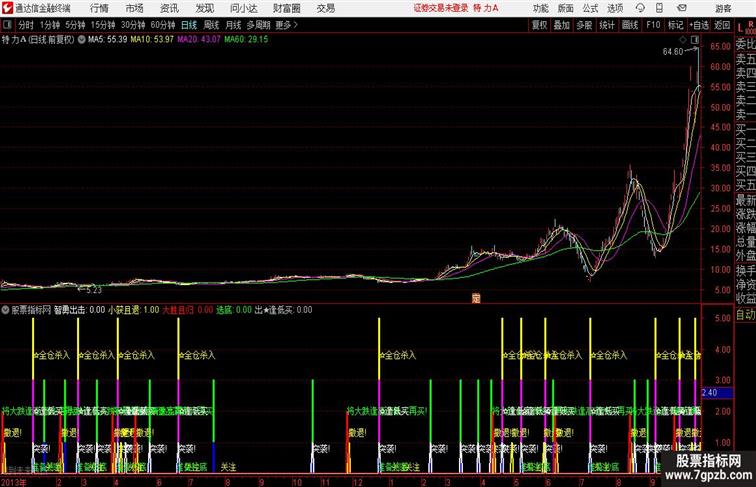Click the 多股 multi-stock button

(584, 25)
